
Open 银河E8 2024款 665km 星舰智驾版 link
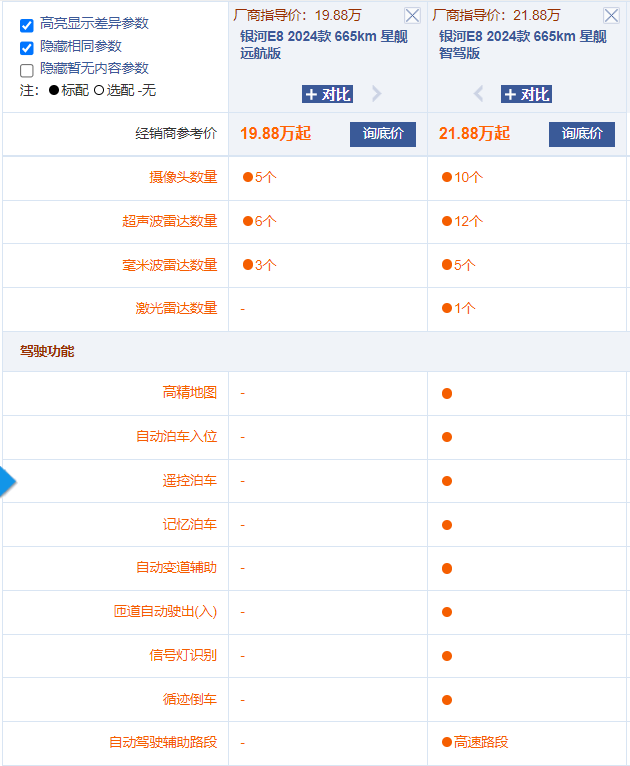coord(522,44)
